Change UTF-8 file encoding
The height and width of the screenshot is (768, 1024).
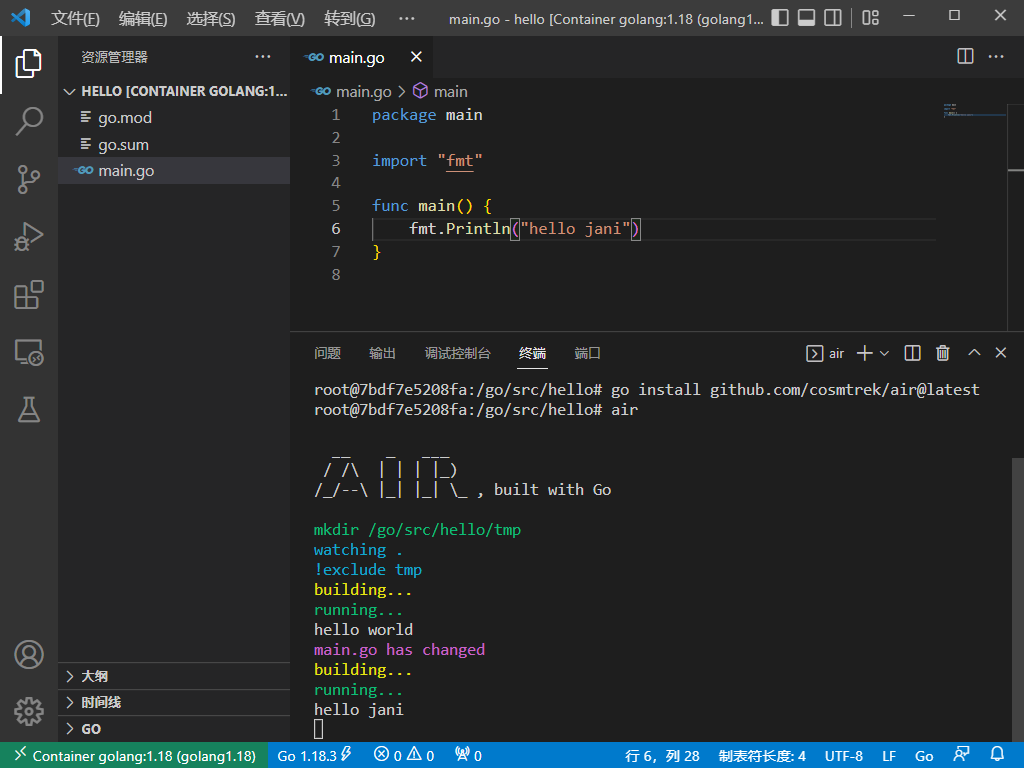(x=844, y=756)
